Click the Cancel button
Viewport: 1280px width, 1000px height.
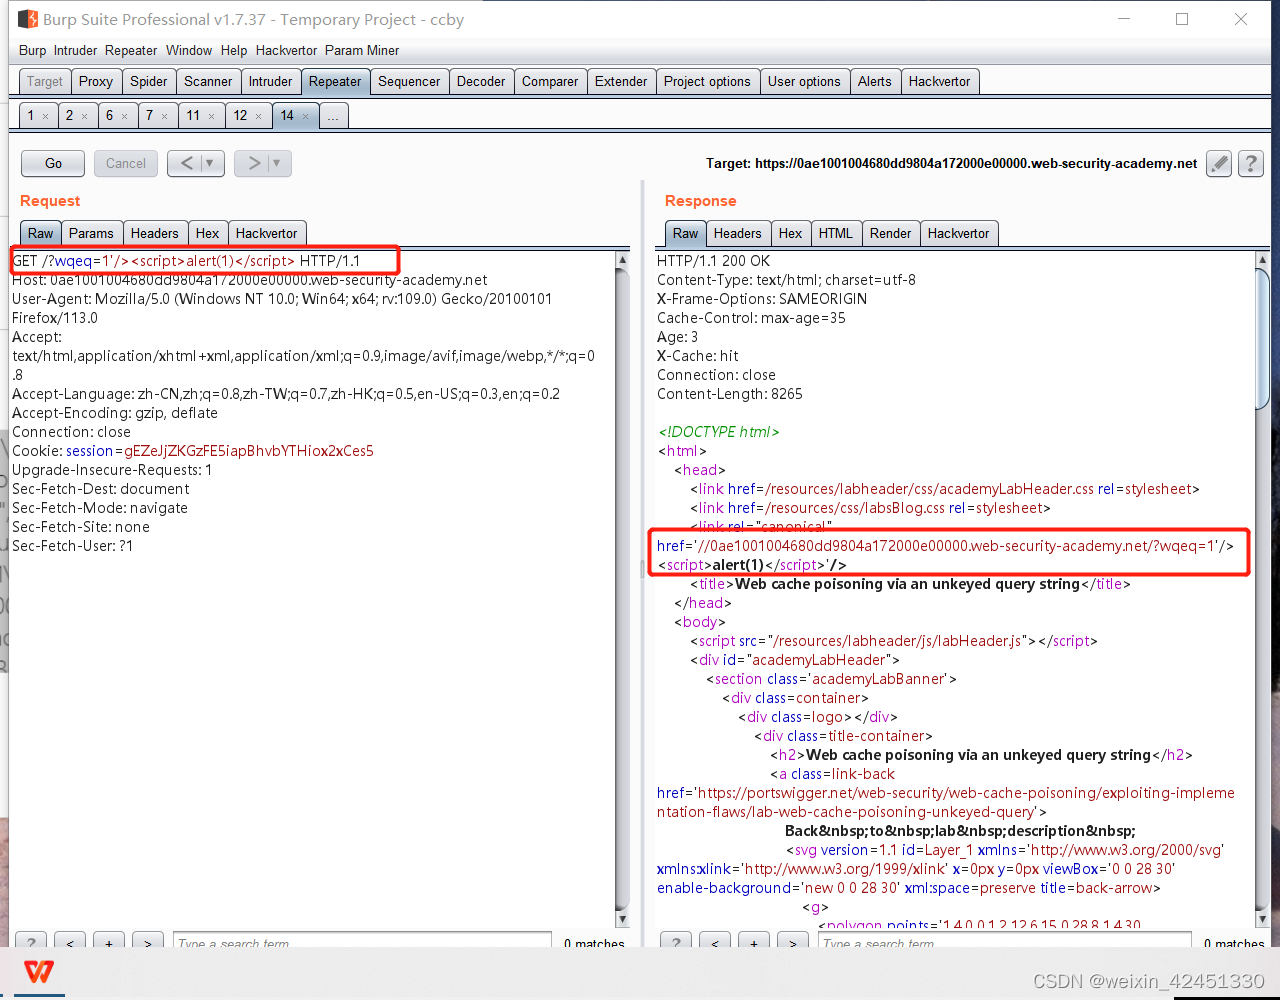pos(126,163)
